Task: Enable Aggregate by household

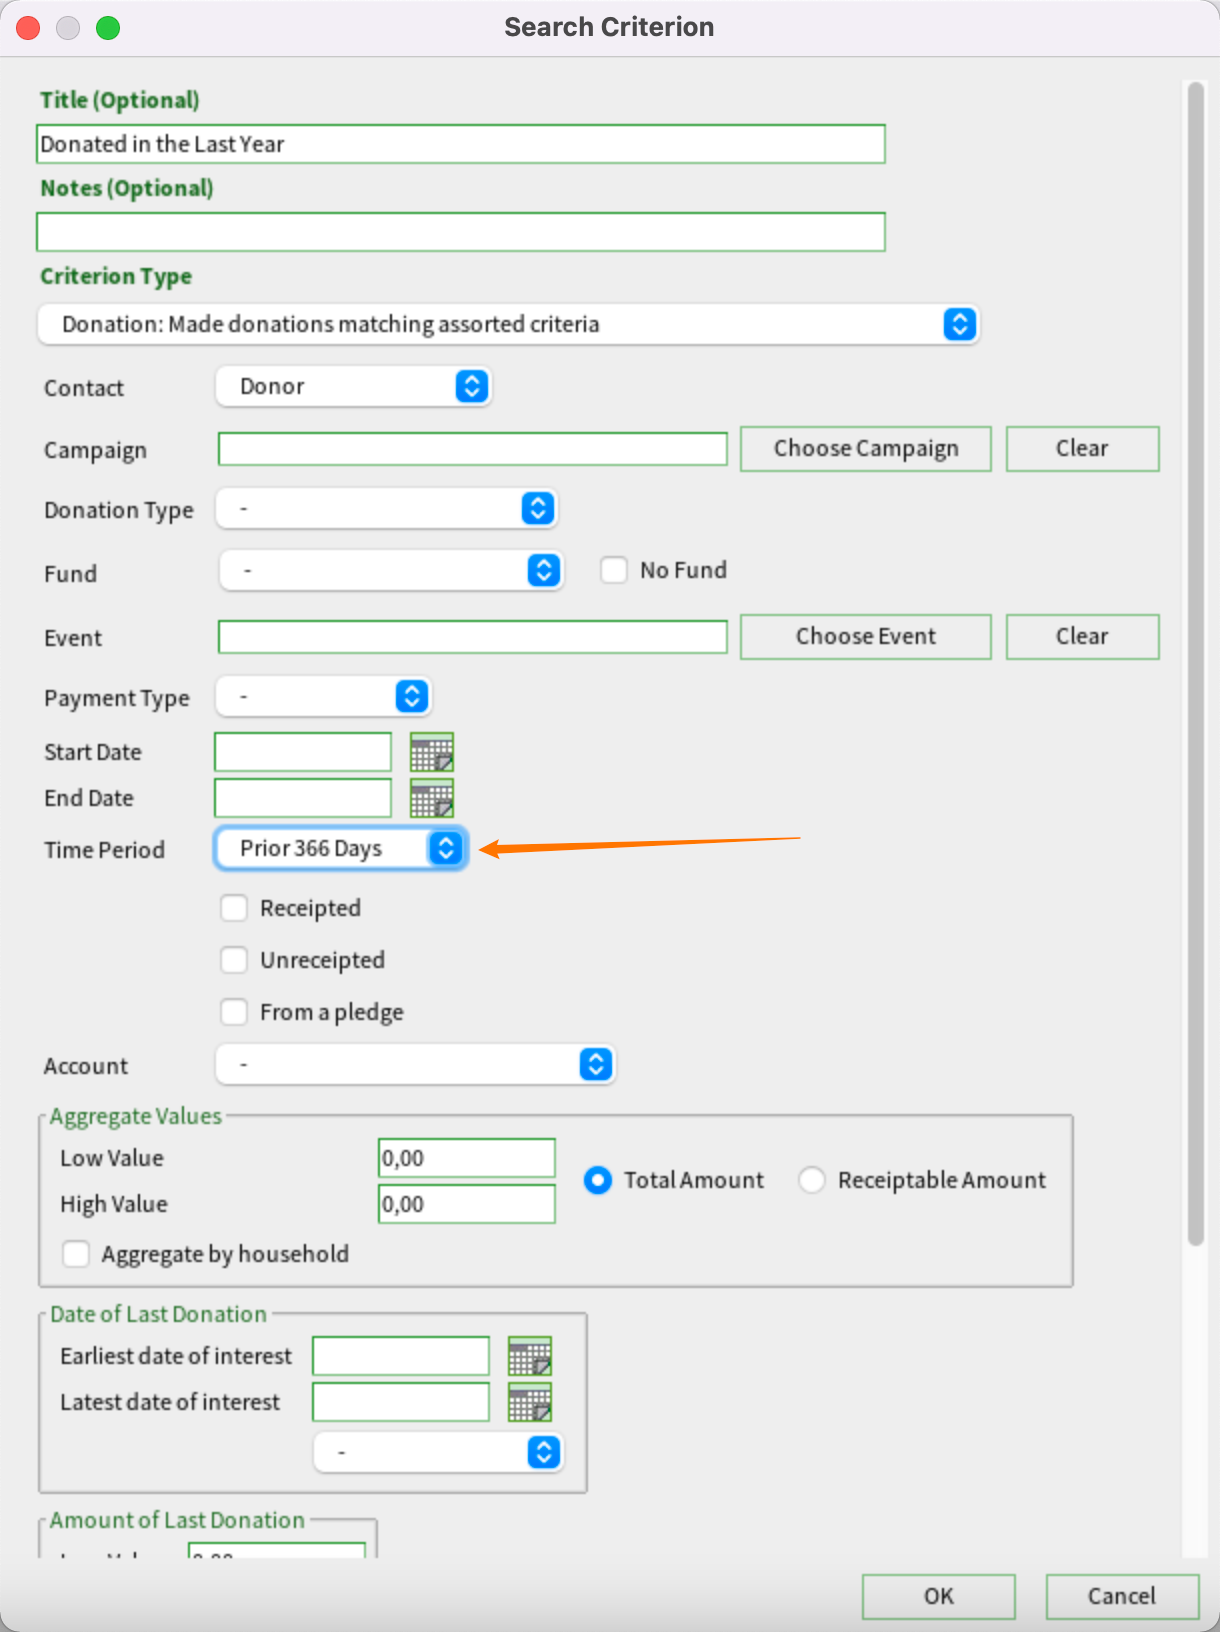Action: (x=76, y=1254)
